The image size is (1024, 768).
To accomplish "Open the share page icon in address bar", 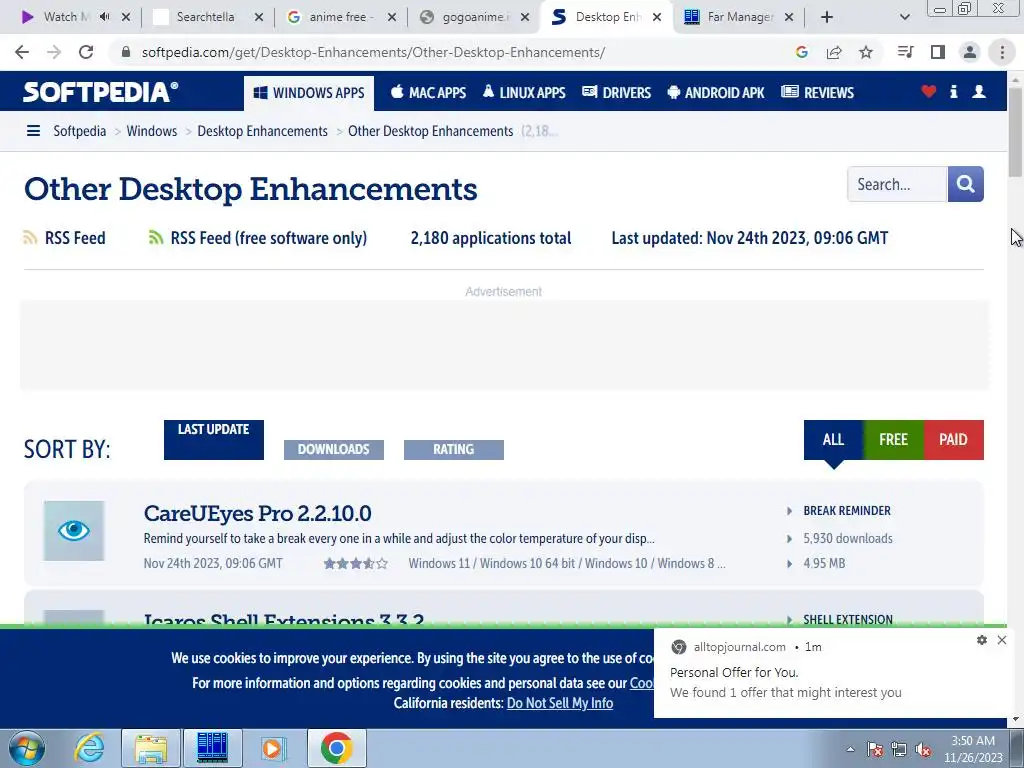I will click(834, 52).
